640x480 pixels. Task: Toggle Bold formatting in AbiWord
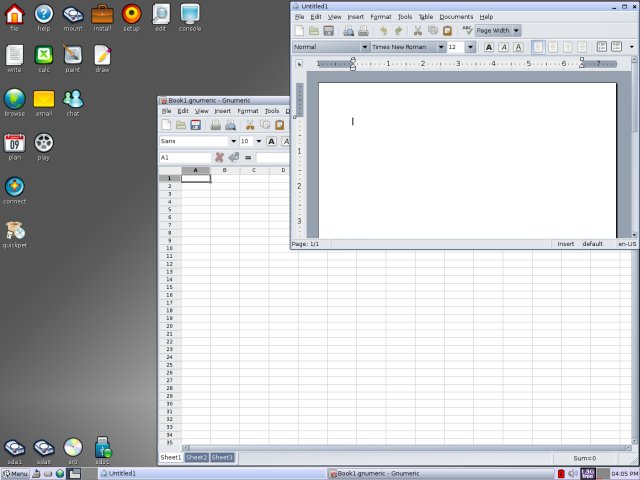489,47
